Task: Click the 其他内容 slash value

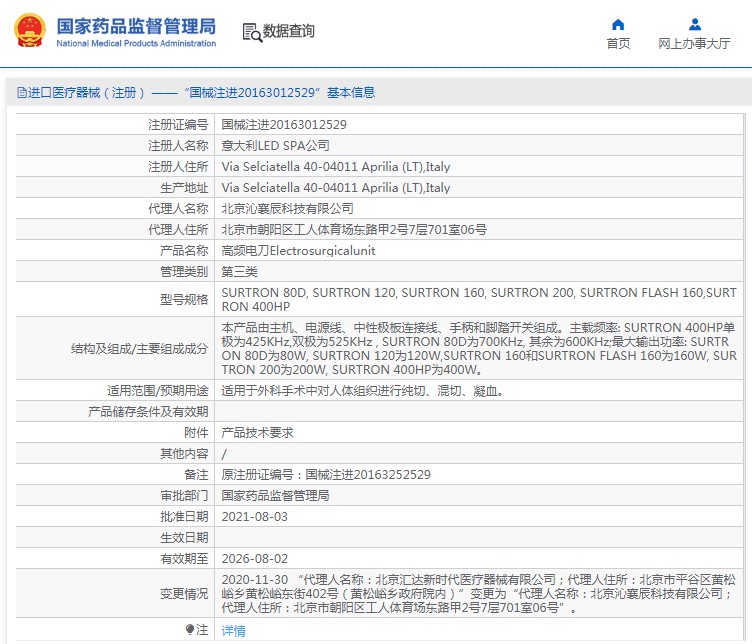Action: 224,454
